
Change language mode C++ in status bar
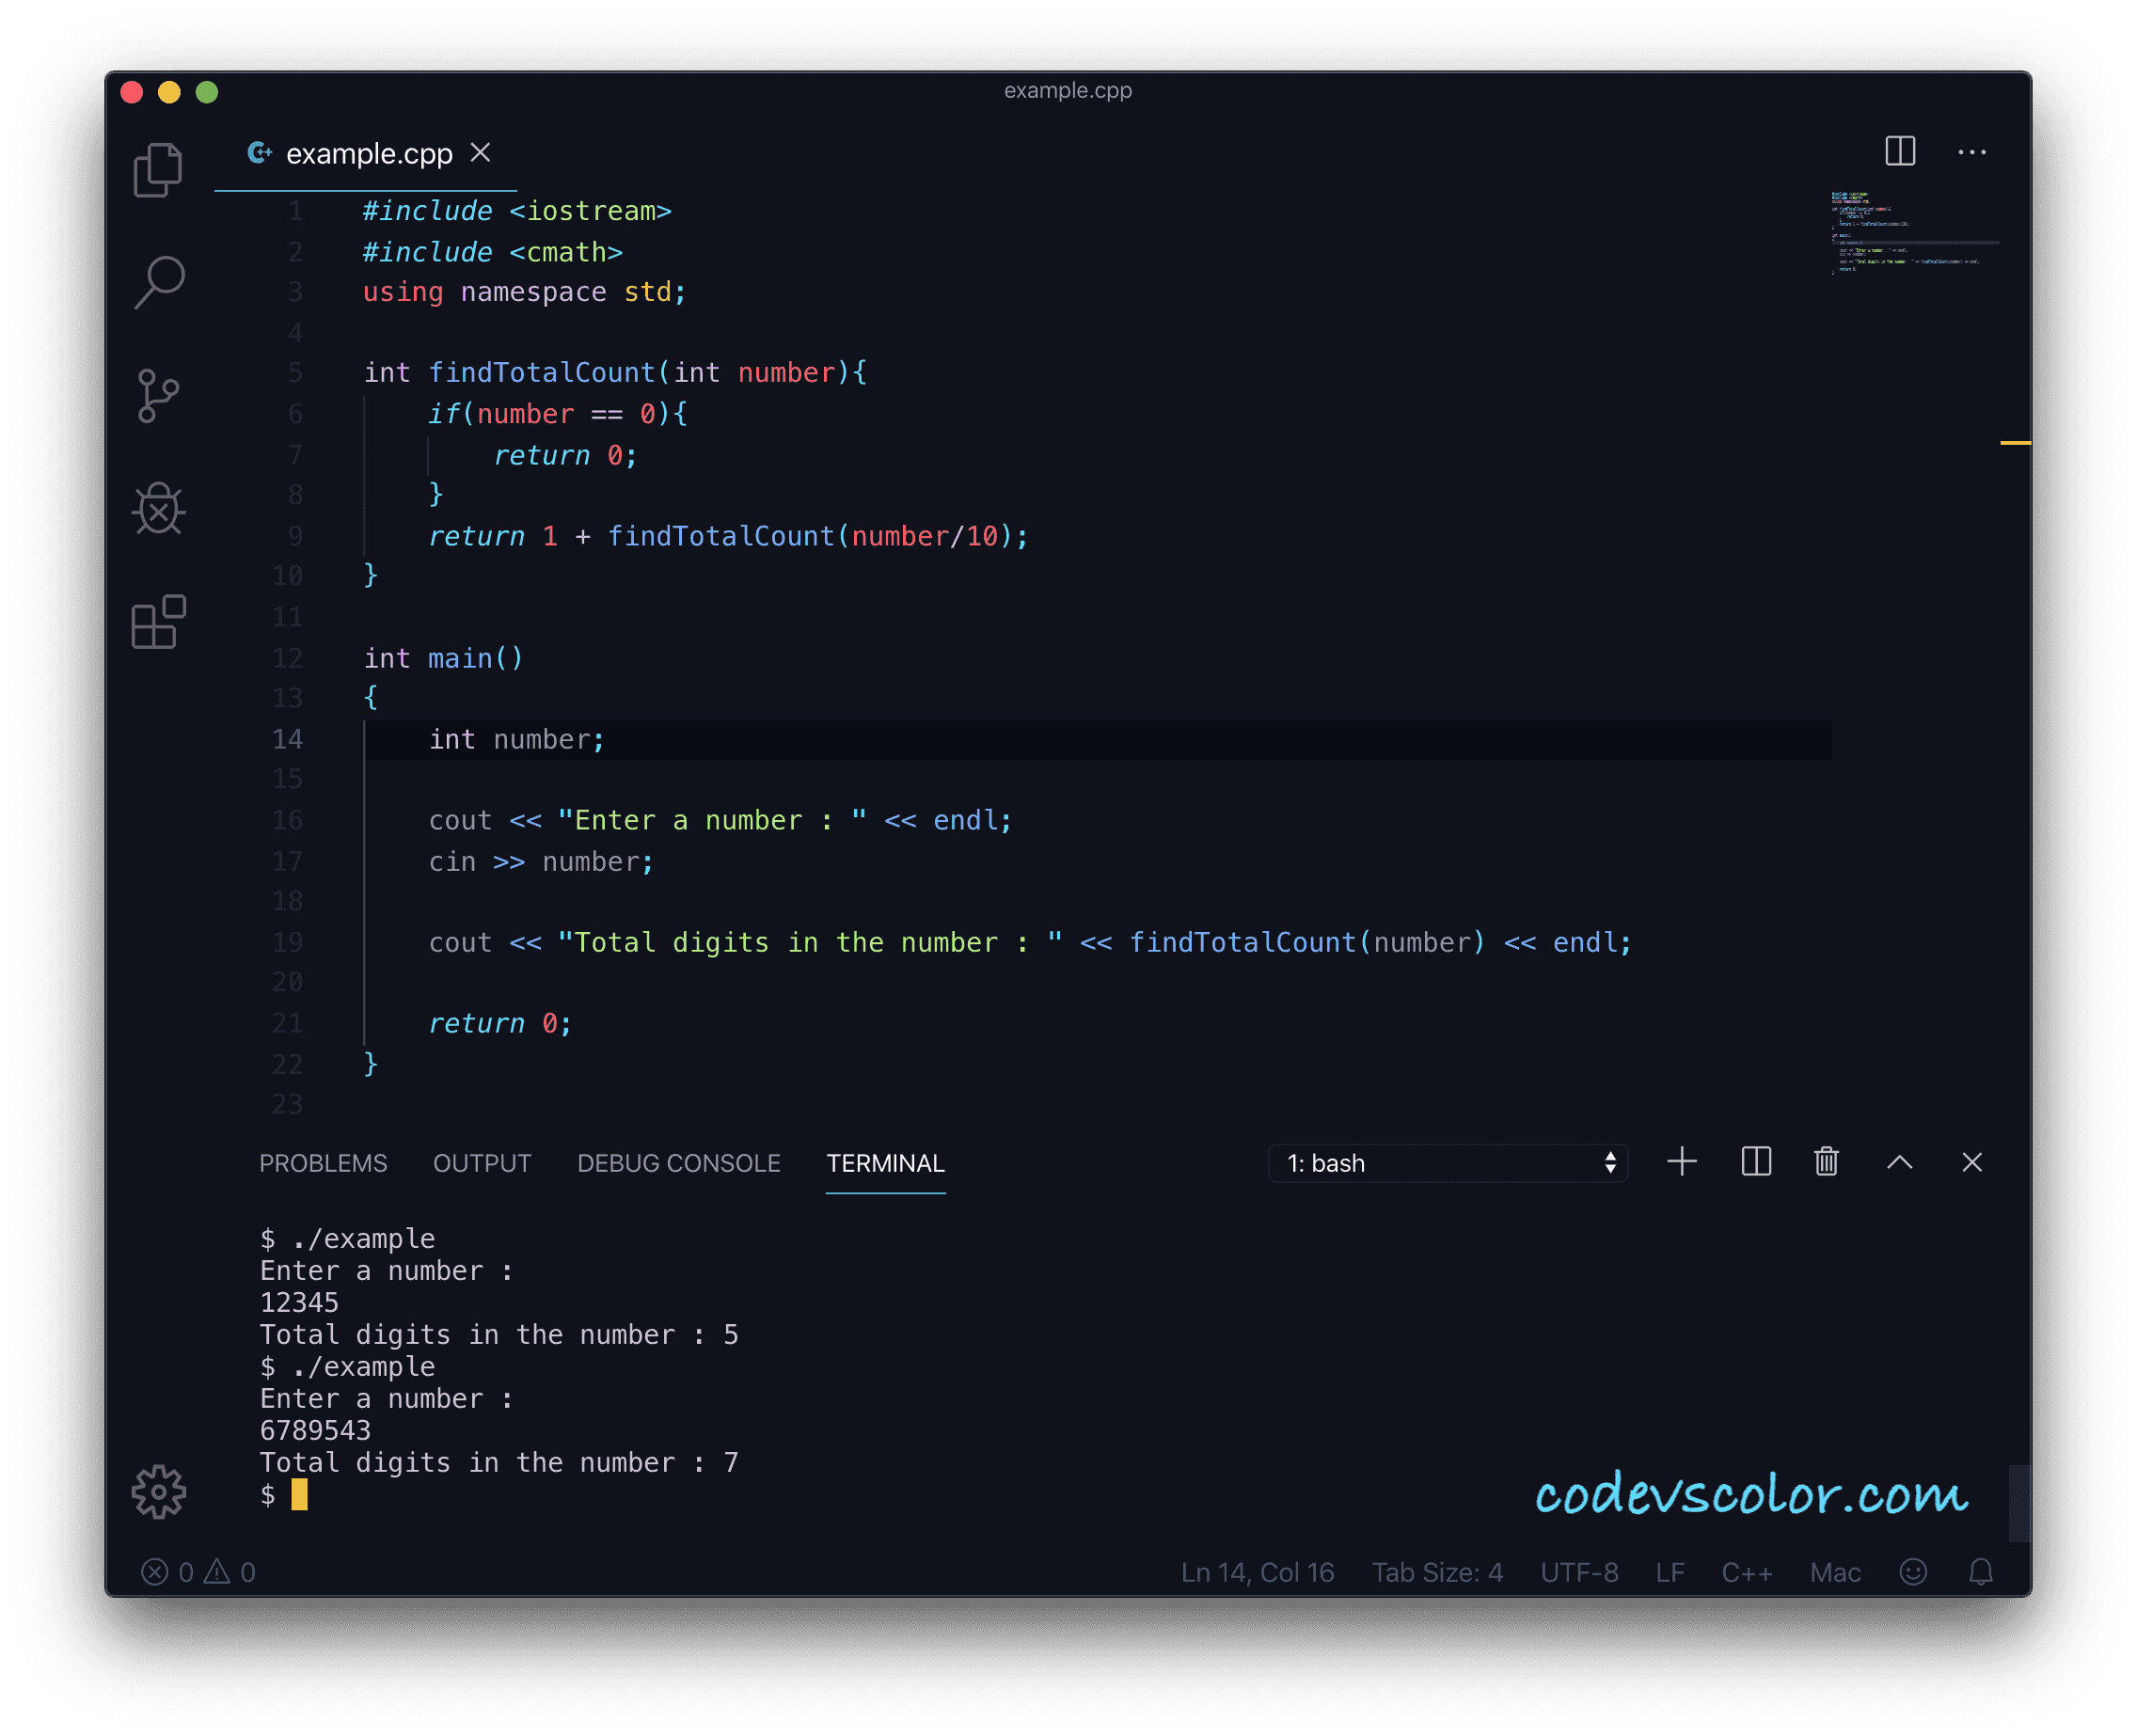point(1746,1572)
